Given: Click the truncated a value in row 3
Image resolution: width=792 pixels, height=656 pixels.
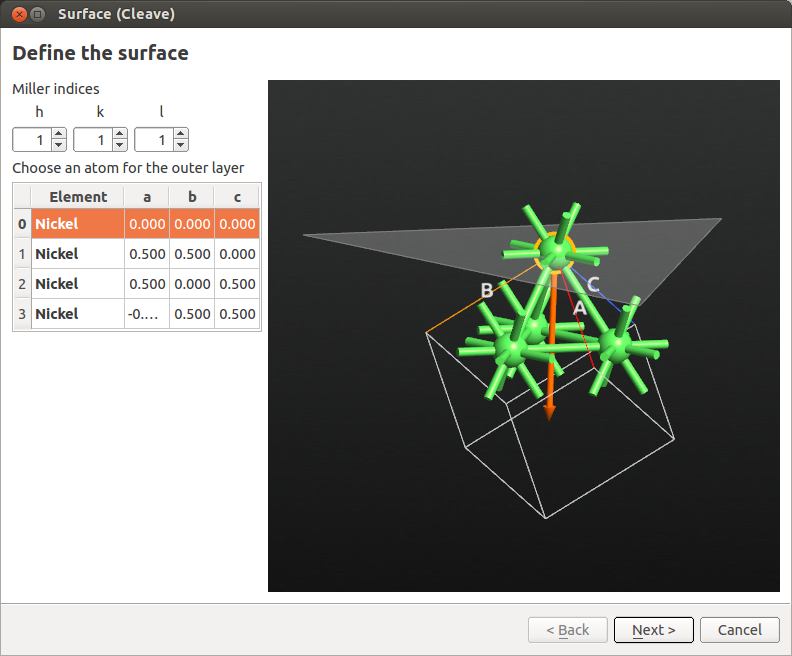Looking at the screenshot, I should tap(147, 314).
